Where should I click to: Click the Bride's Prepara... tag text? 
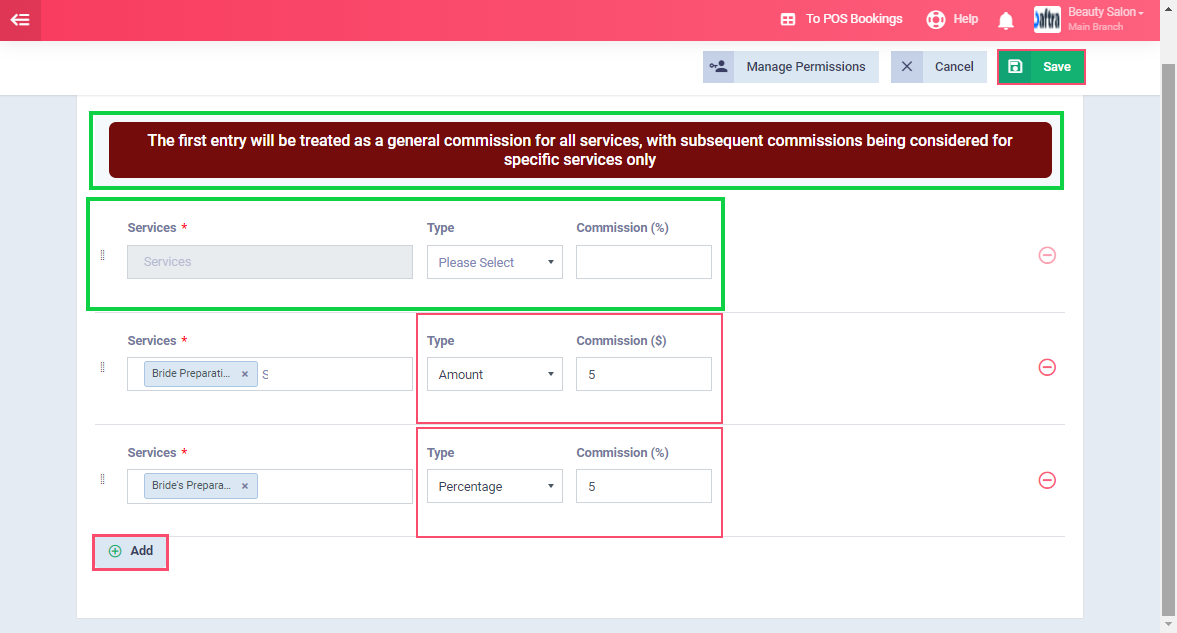tap(191, 485)
